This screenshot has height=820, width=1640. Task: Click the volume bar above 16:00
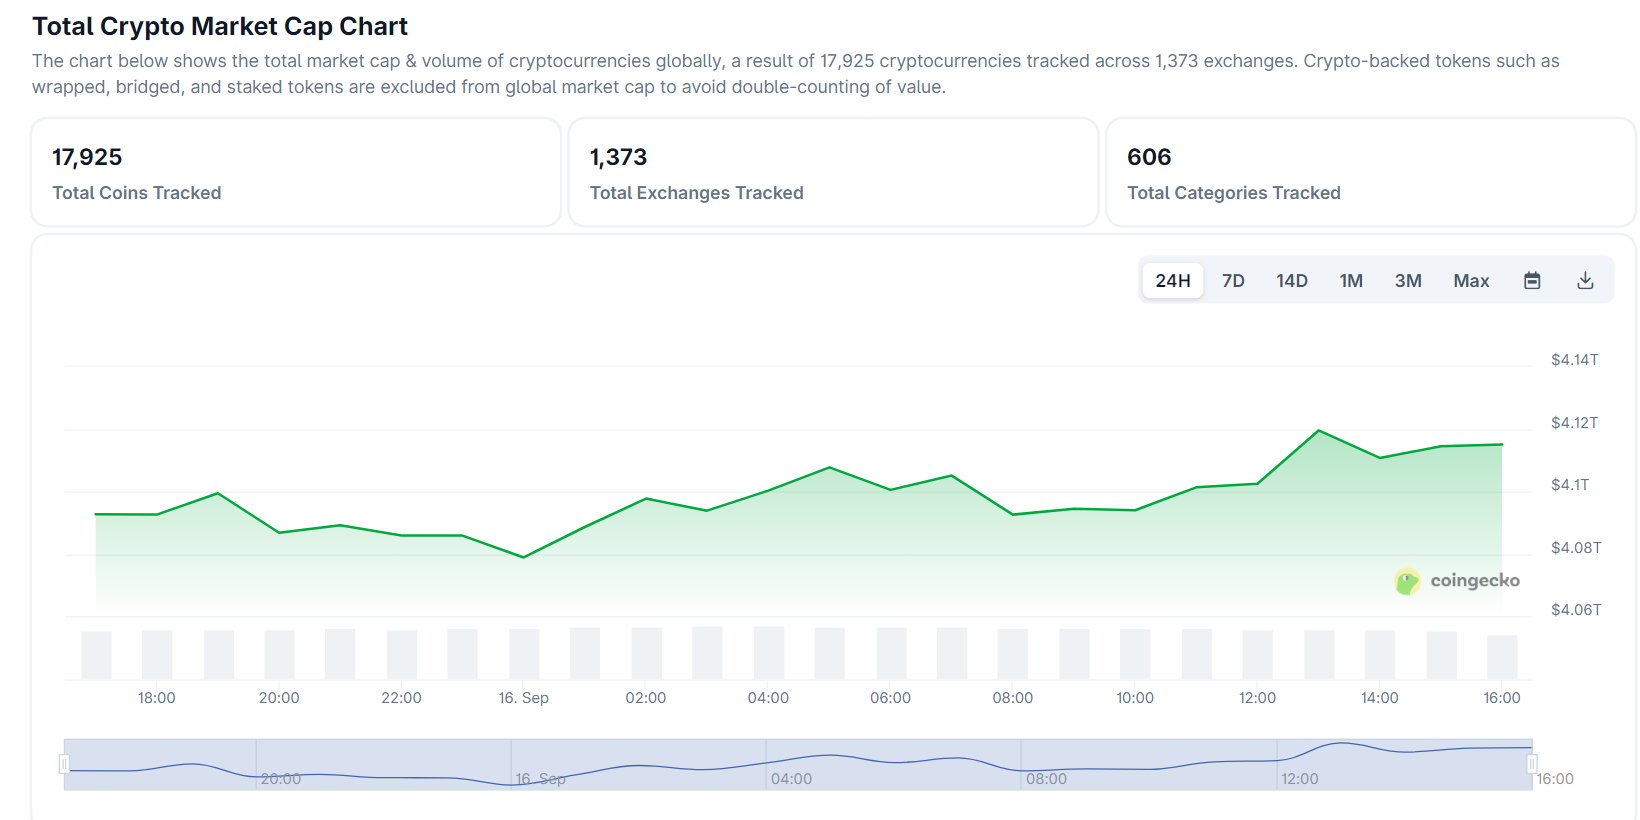click(x=1501, y=657)
